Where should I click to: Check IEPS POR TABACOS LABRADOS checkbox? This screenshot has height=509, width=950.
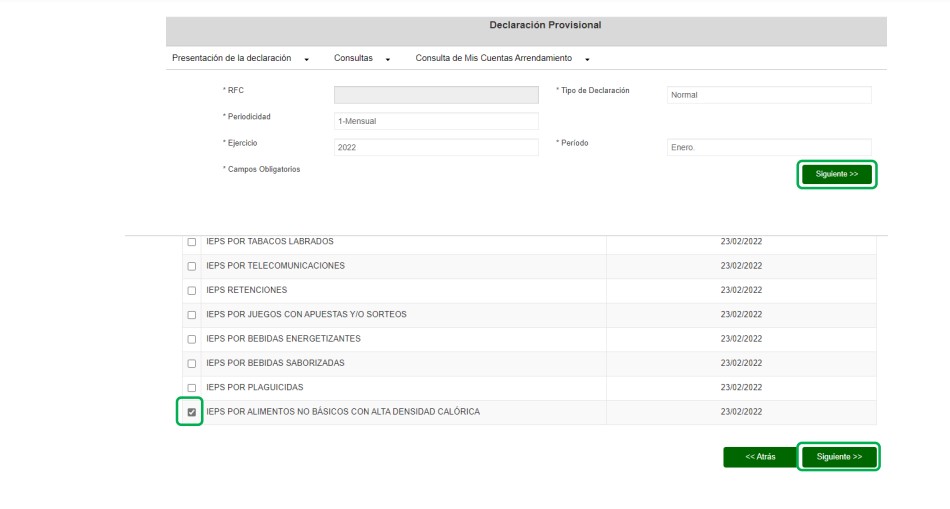[191, 242]
